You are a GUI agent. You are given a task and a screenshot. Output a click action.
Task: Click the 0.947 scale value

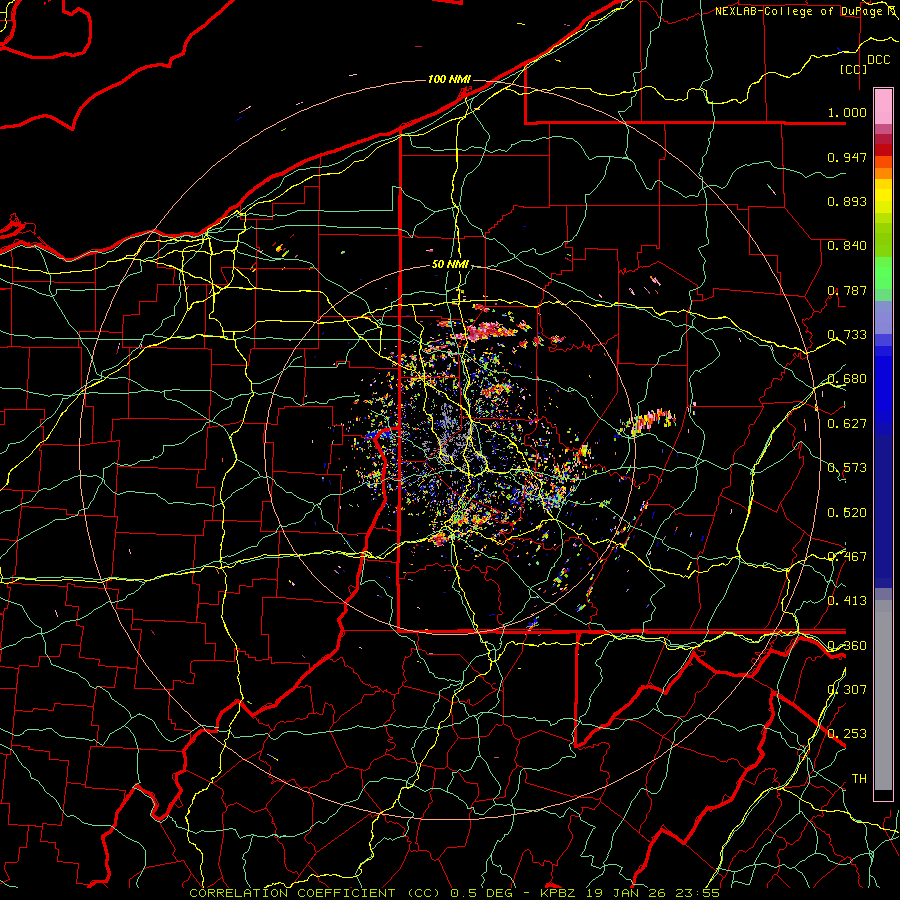pos(847,157)
